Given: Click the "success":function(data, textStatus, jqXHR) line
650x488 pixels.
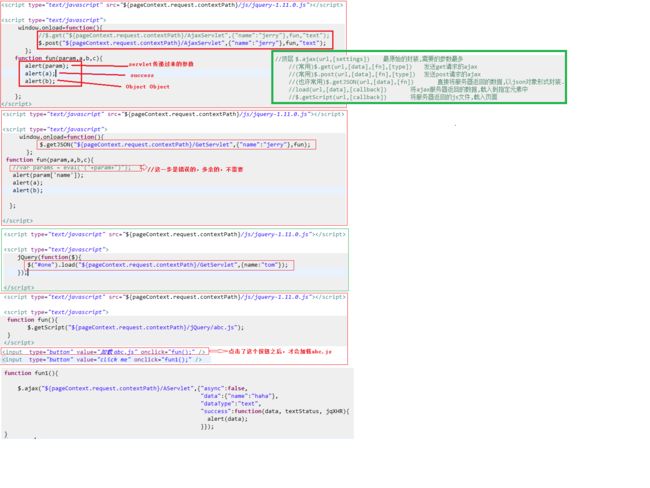Looking at the screenshot, I should [275, 412].
